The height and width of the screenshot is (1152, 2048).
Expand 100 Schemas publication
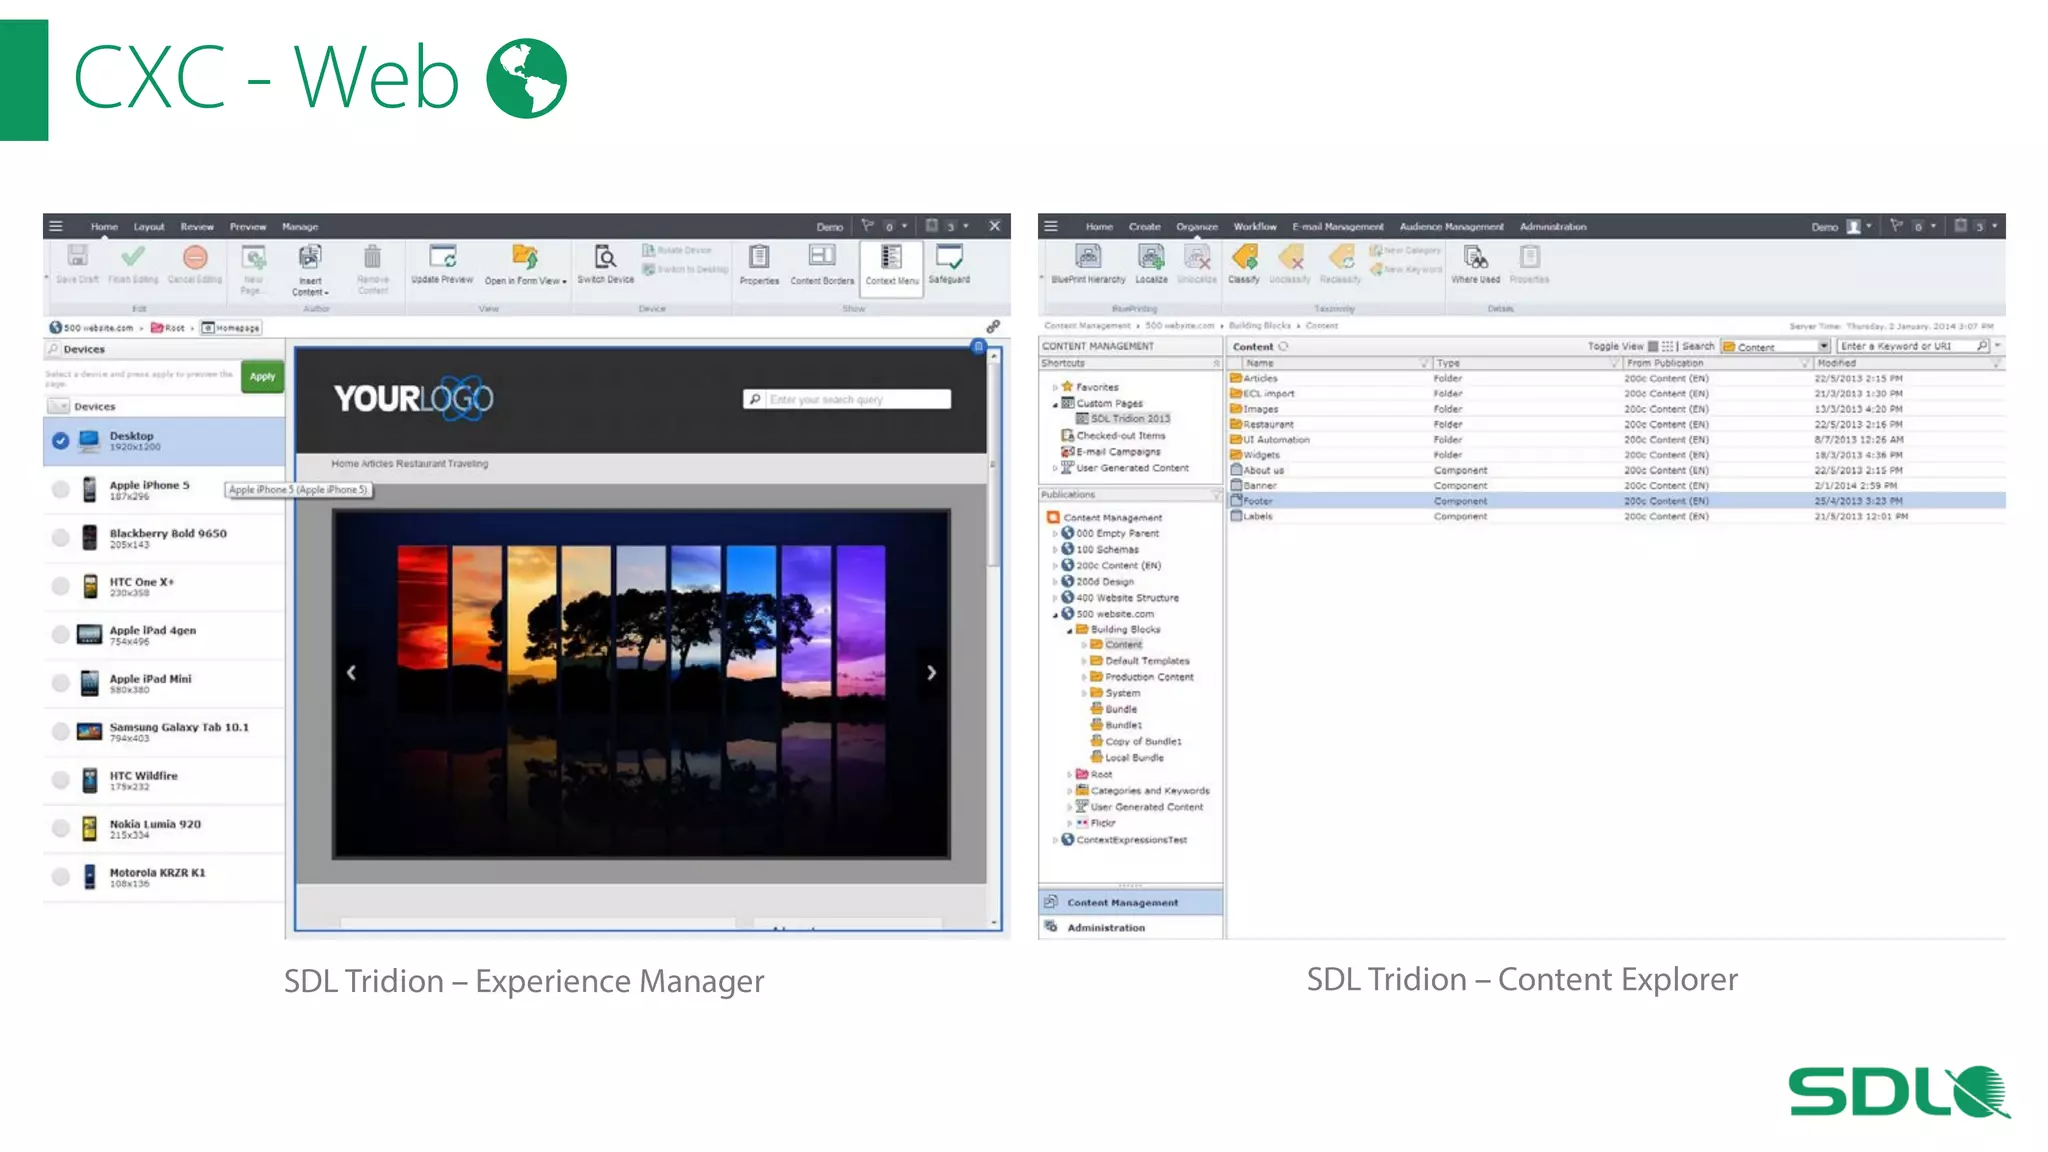(1054, 550)
